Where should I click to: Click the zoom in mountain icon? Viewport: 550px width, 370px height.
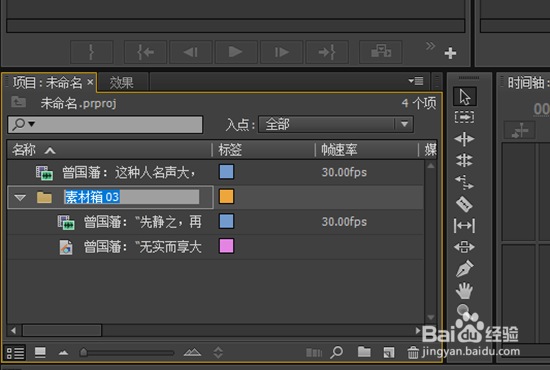click(192, 352)
